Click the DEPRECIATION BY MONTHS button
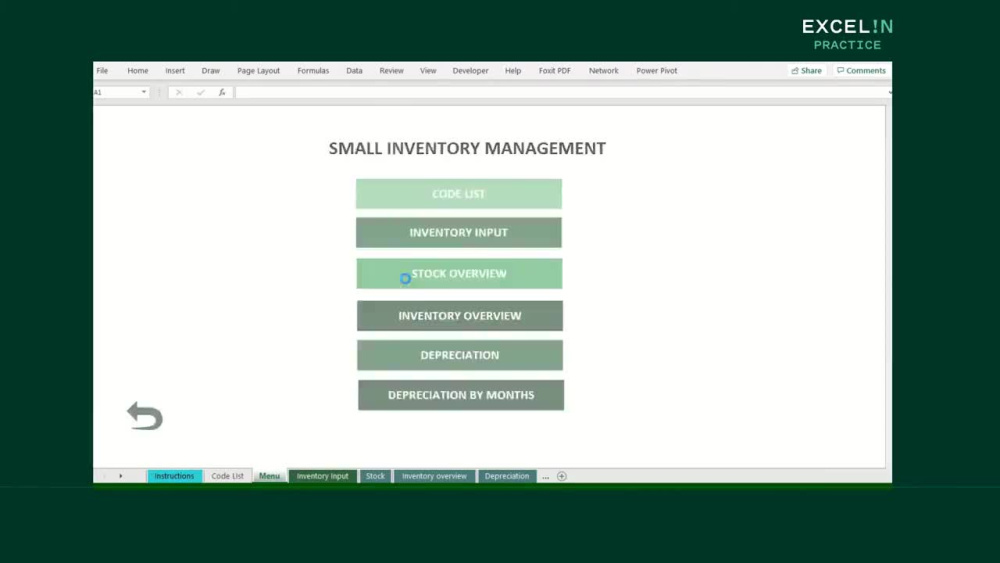The image size is (1000, 563). pyautogui.click(x=461, y=395)
